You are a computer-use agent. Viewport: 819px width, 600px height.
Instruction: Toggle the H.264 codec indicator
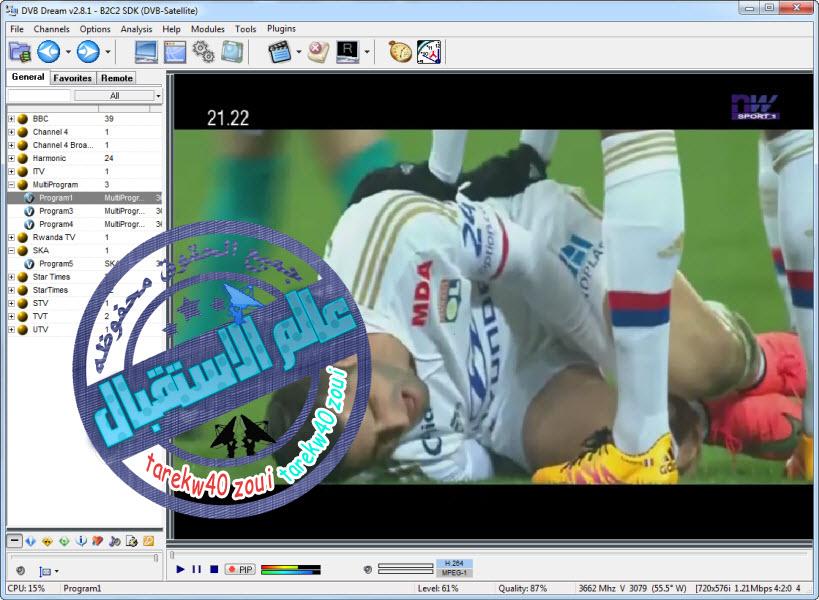coord(454,563)
